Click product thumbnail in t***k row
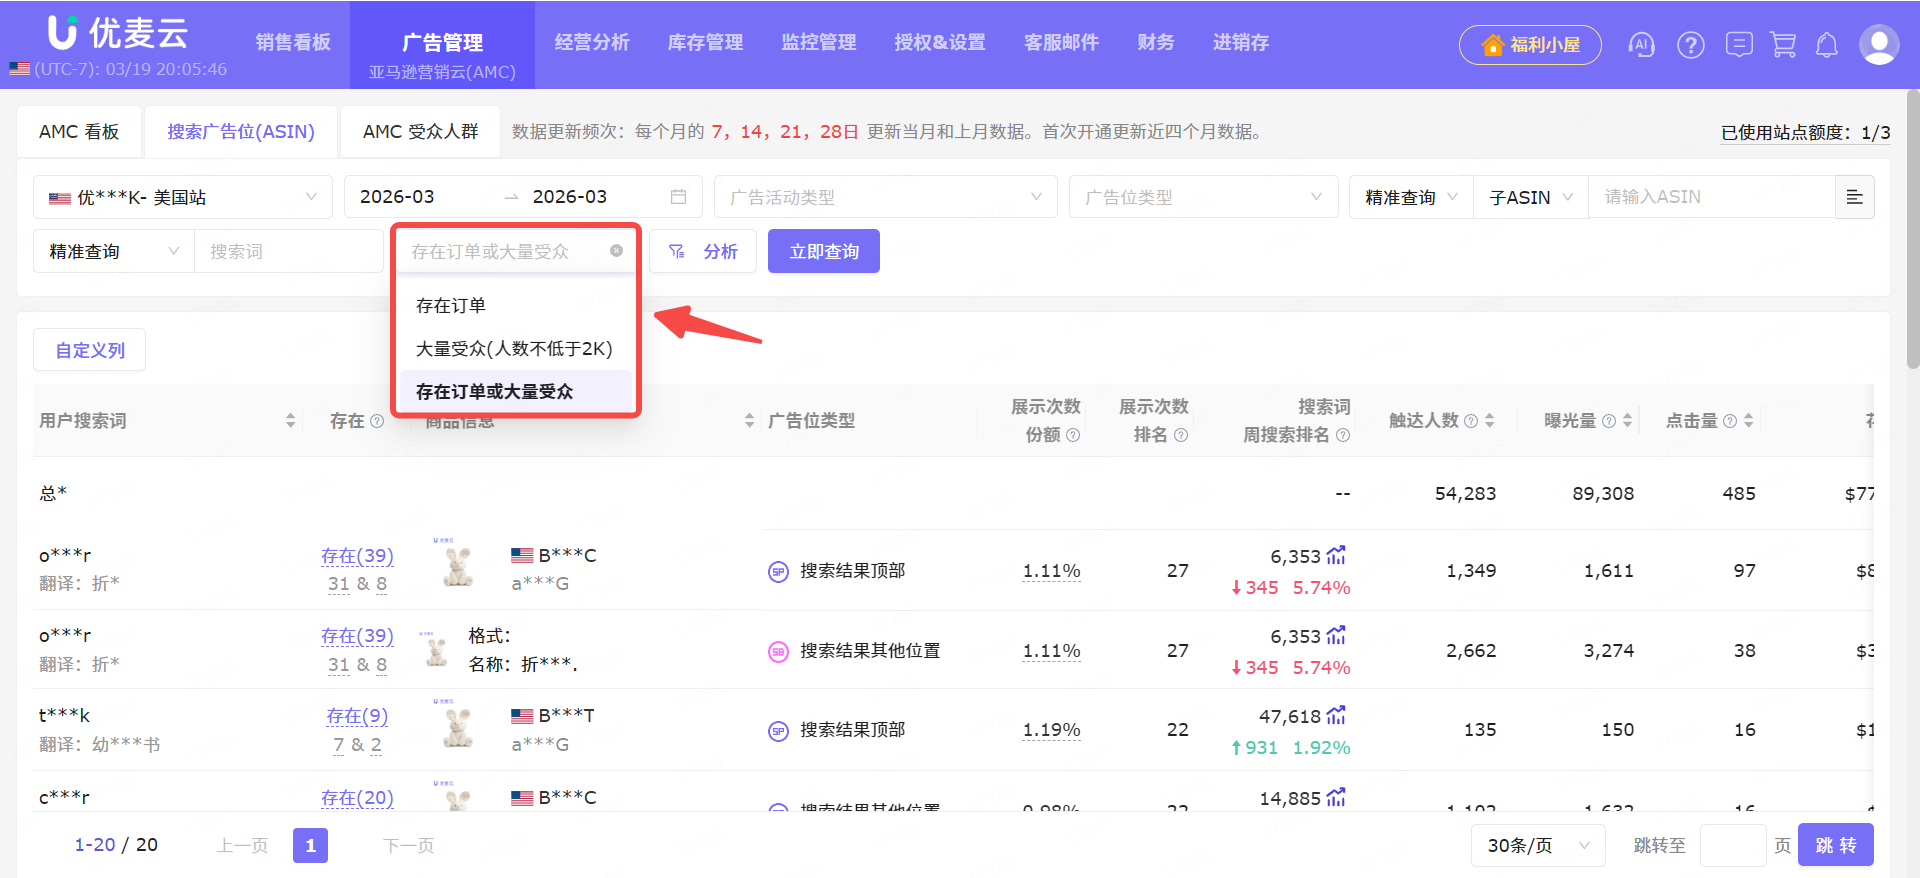The image size is (1920, 878). pyautogui.click(x=458, y=727)
